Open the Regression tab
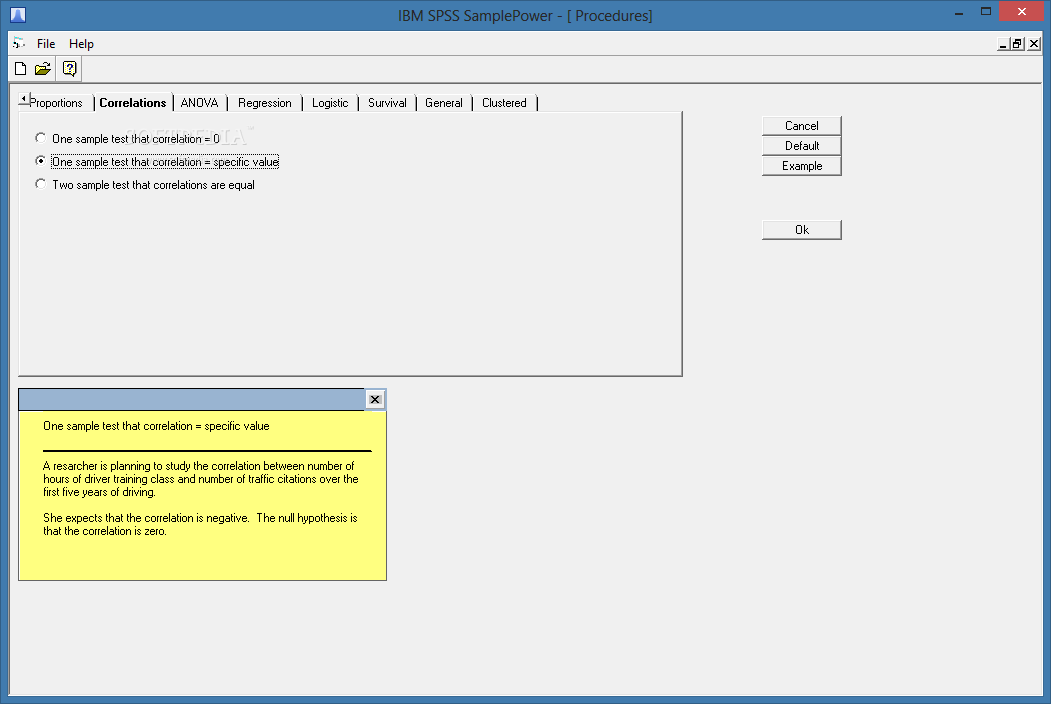1051x704 pixels. (265, 103)
